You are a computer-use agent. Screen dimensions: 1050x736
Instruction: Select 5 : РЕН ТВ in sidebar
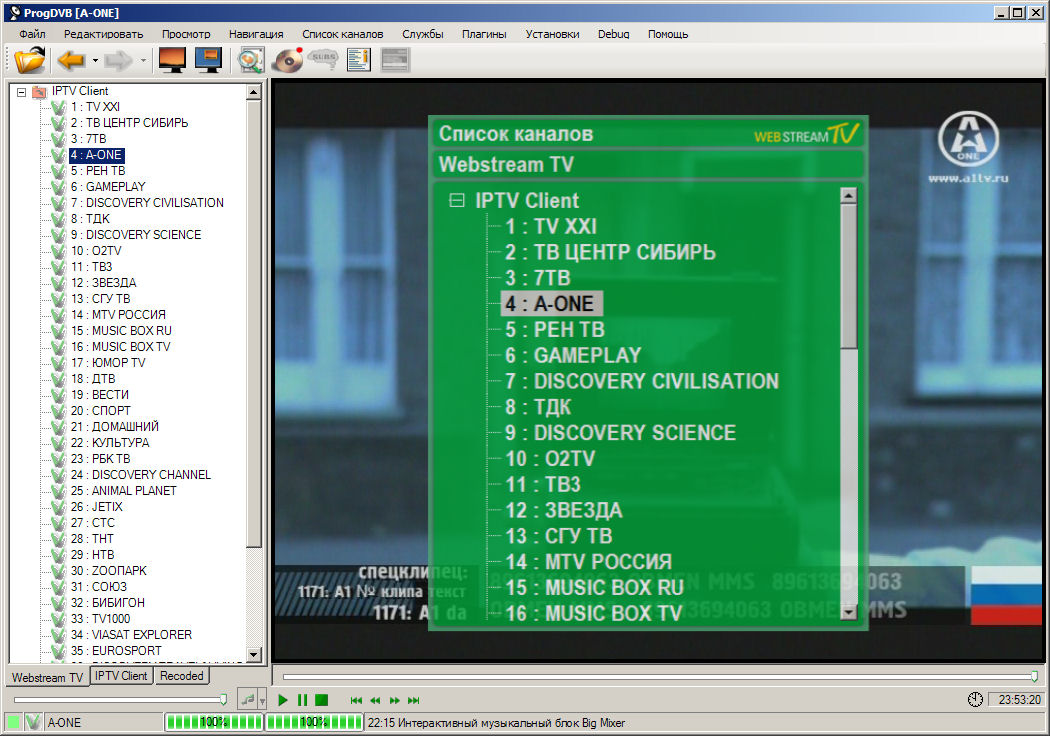[98, 171]
